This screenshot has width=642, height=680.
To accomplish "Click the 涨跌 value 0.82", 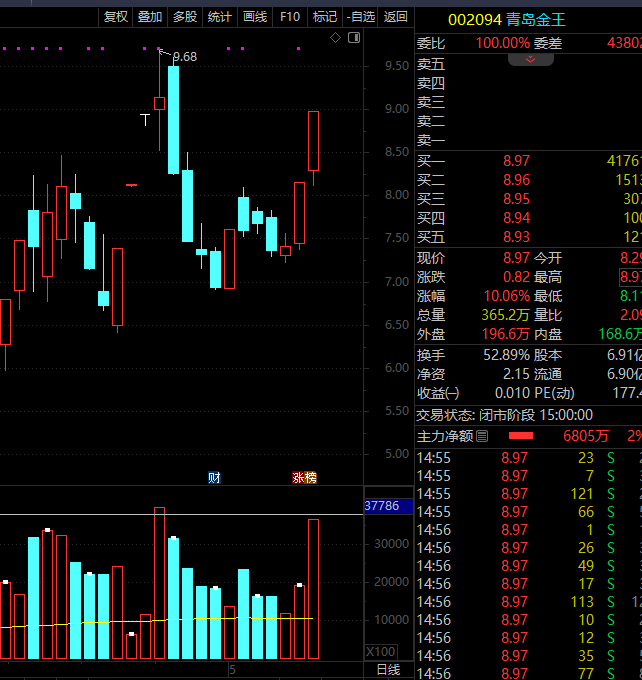I will click(x=516, y=277).
